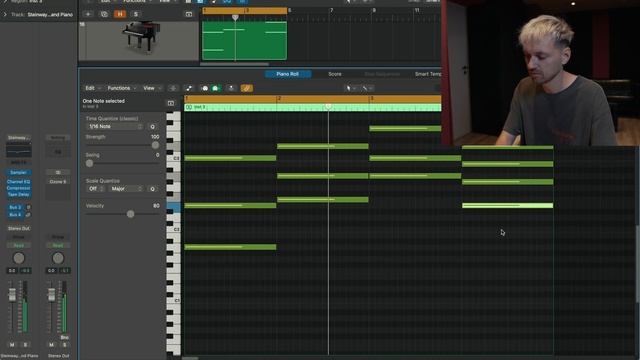
Task: Click the Swing value 0
Action: point(157,155)
